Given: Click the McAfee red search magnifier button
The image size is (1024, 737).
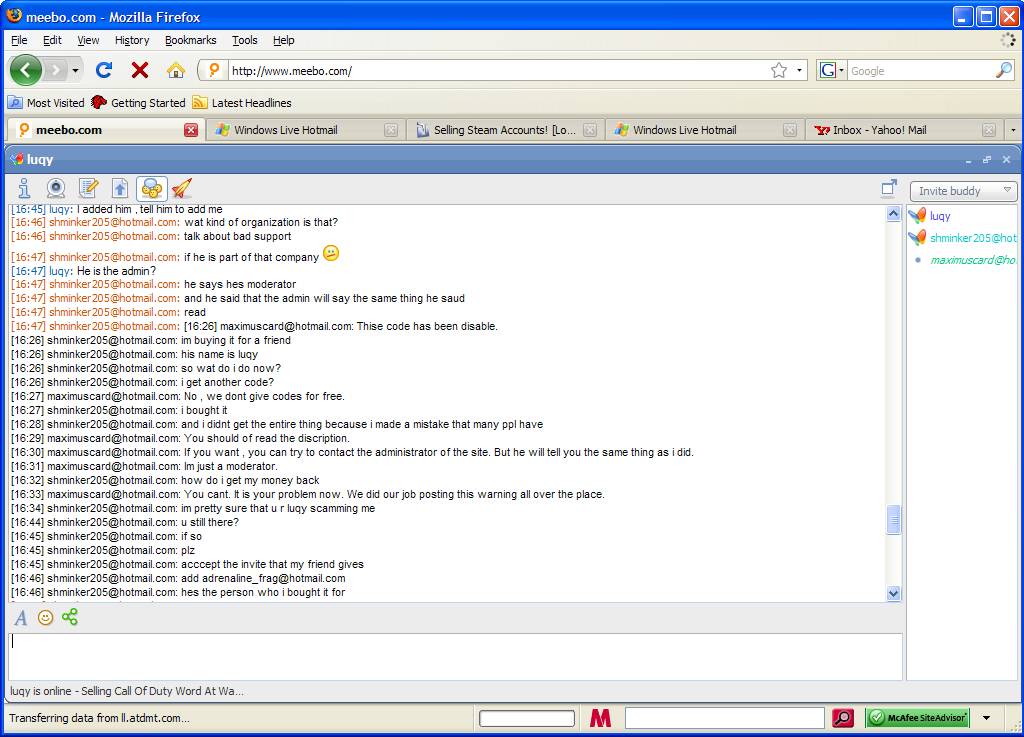Looking at the screenshot, I should [843, 718].
